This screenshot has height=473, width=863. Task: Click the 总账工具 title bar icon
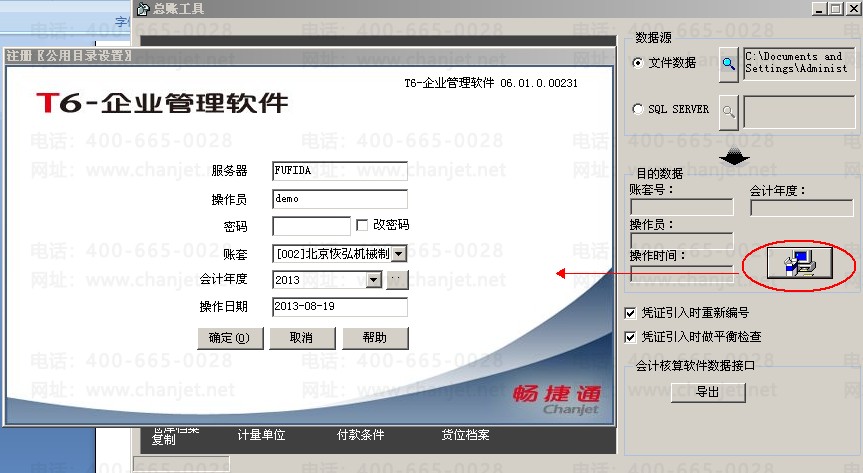point(143,8)
